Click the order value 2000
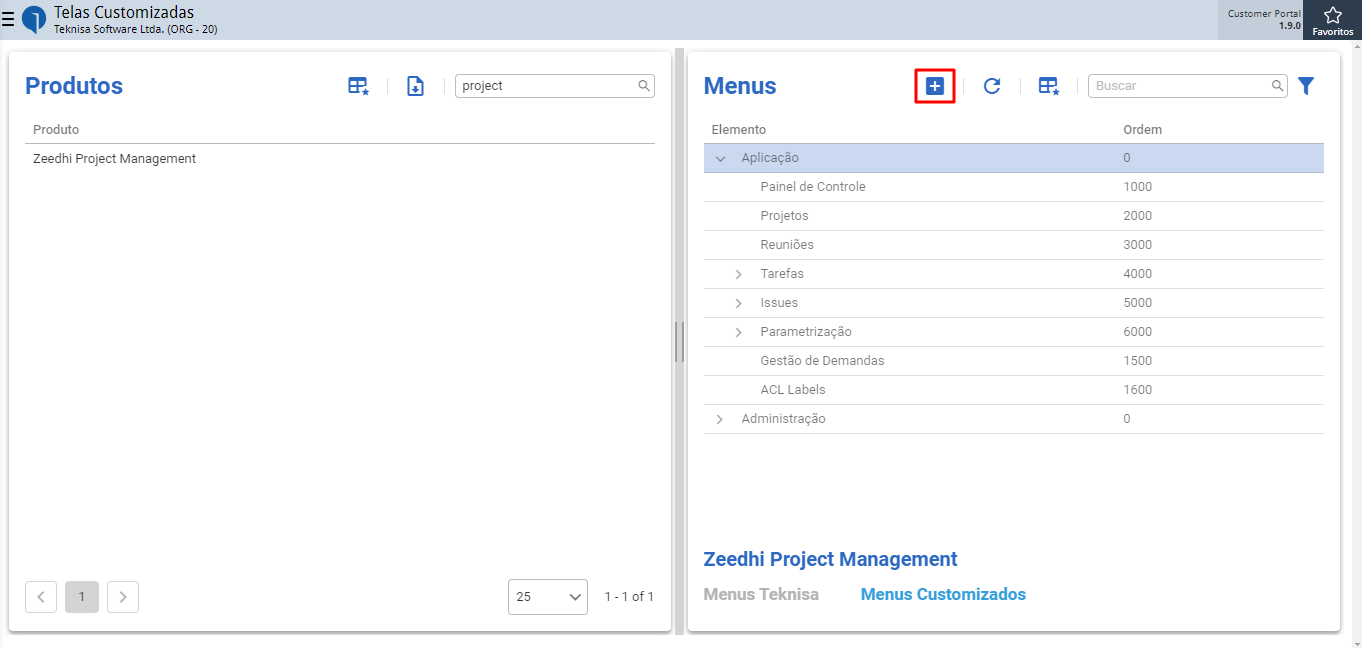Image resolution: width=1362 pixels, height=648 pixels. (x=1138, y=216)
